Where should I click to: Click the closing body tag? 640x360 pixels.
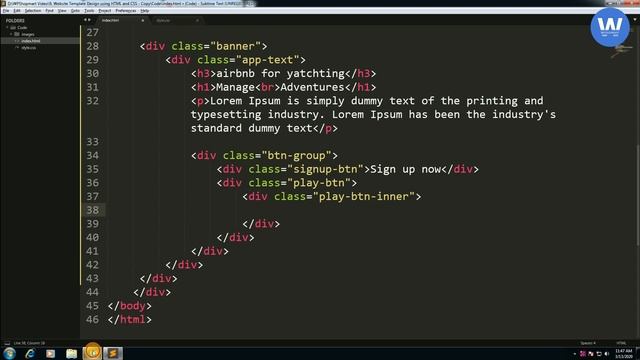(129, 306)
